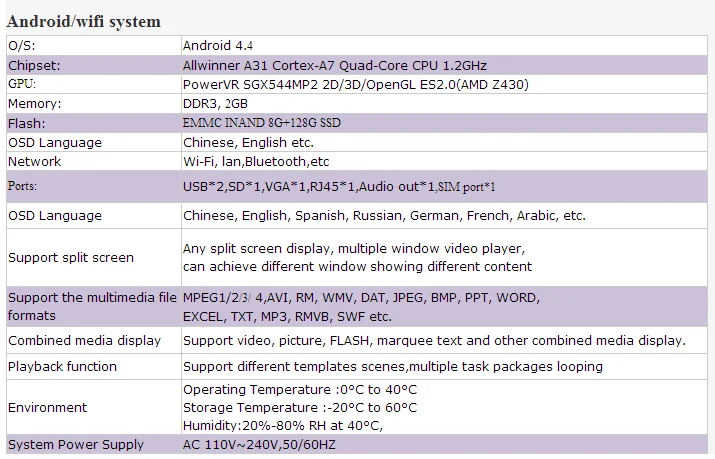Viewport: 715px width, 459px height.
Task: Select the "Android 4.4" value cell
Action: click(x=217, y=45)
